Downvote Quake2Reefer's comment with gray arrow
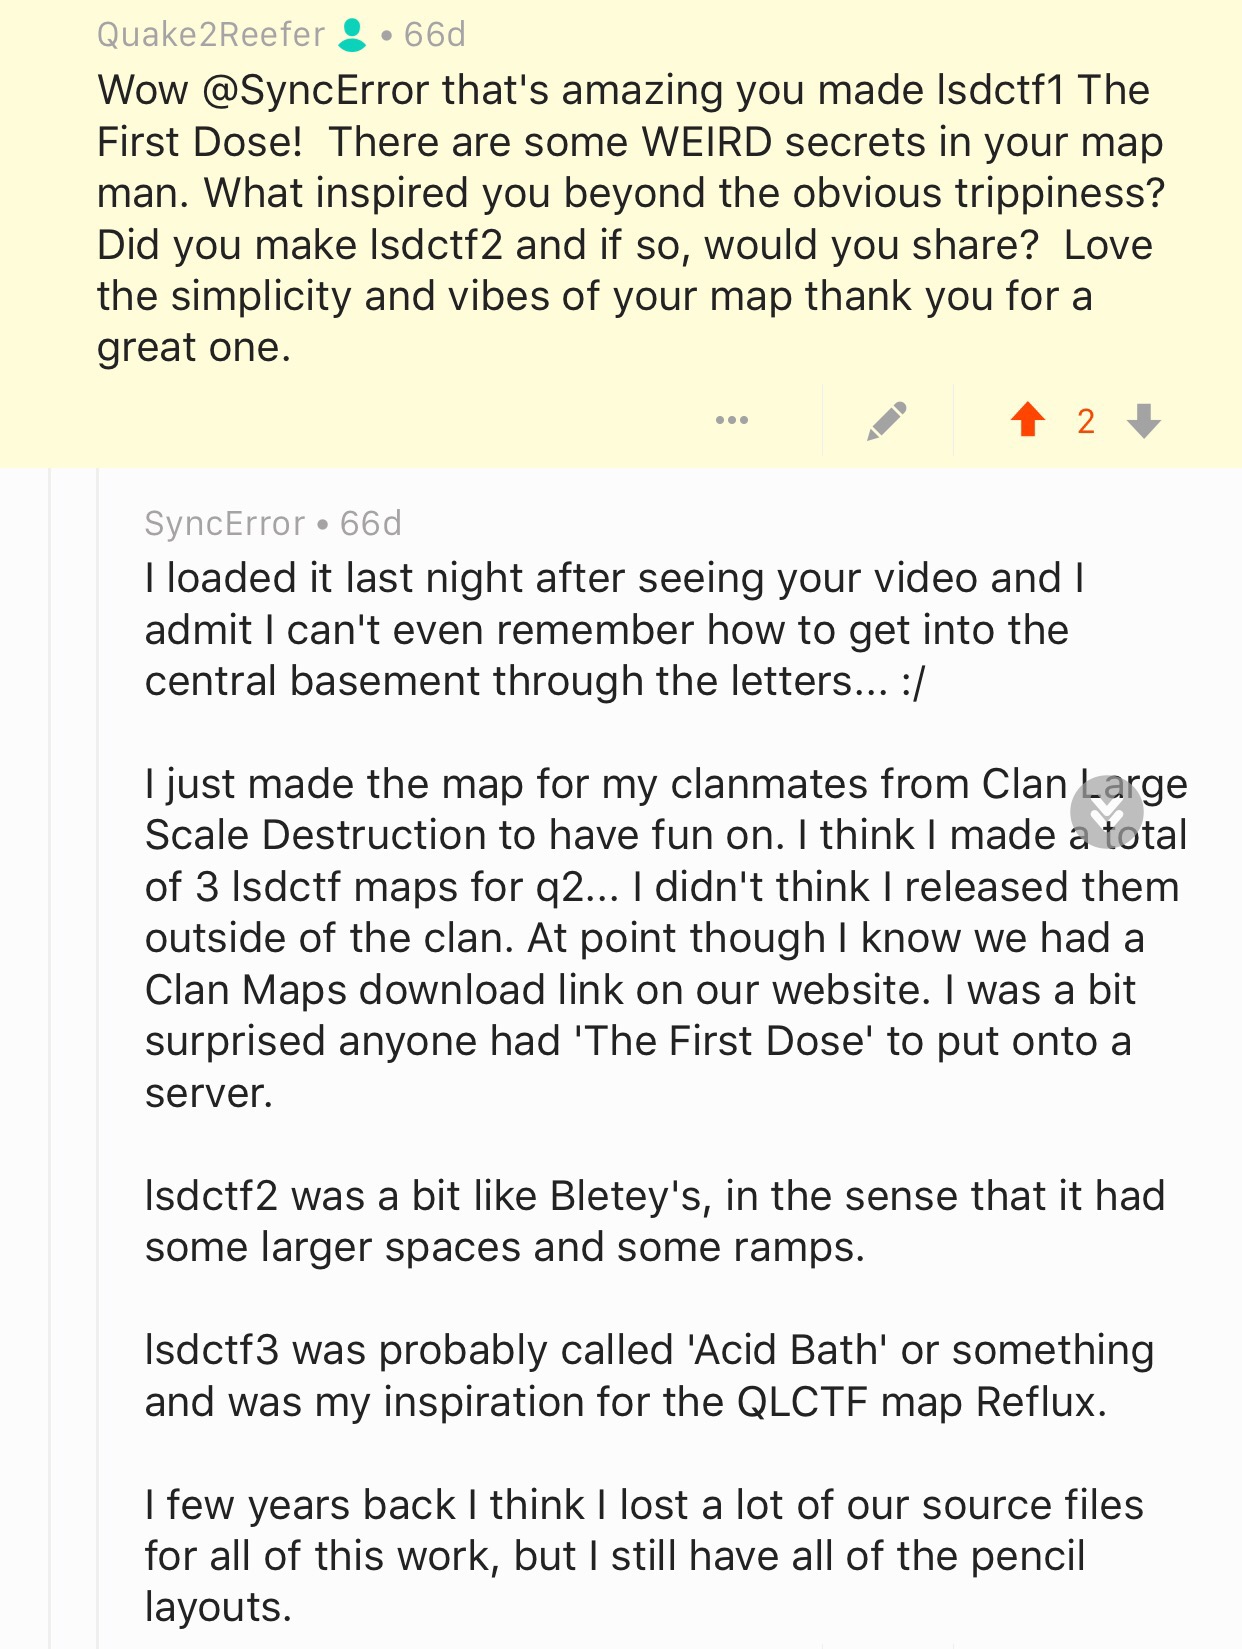1242x1649 pixels. [1143, 421]
